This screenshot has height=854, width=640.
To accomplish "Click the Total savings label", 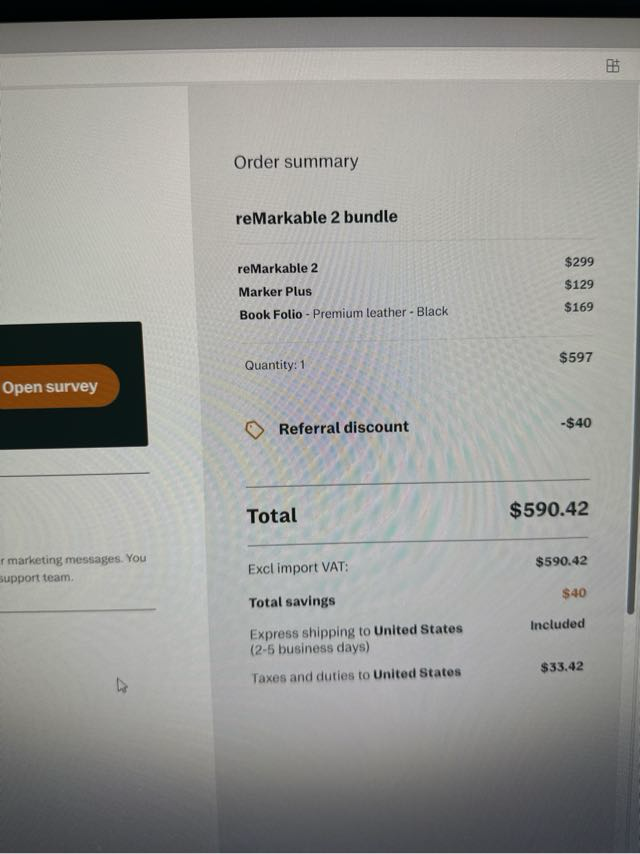I will 292,602.
